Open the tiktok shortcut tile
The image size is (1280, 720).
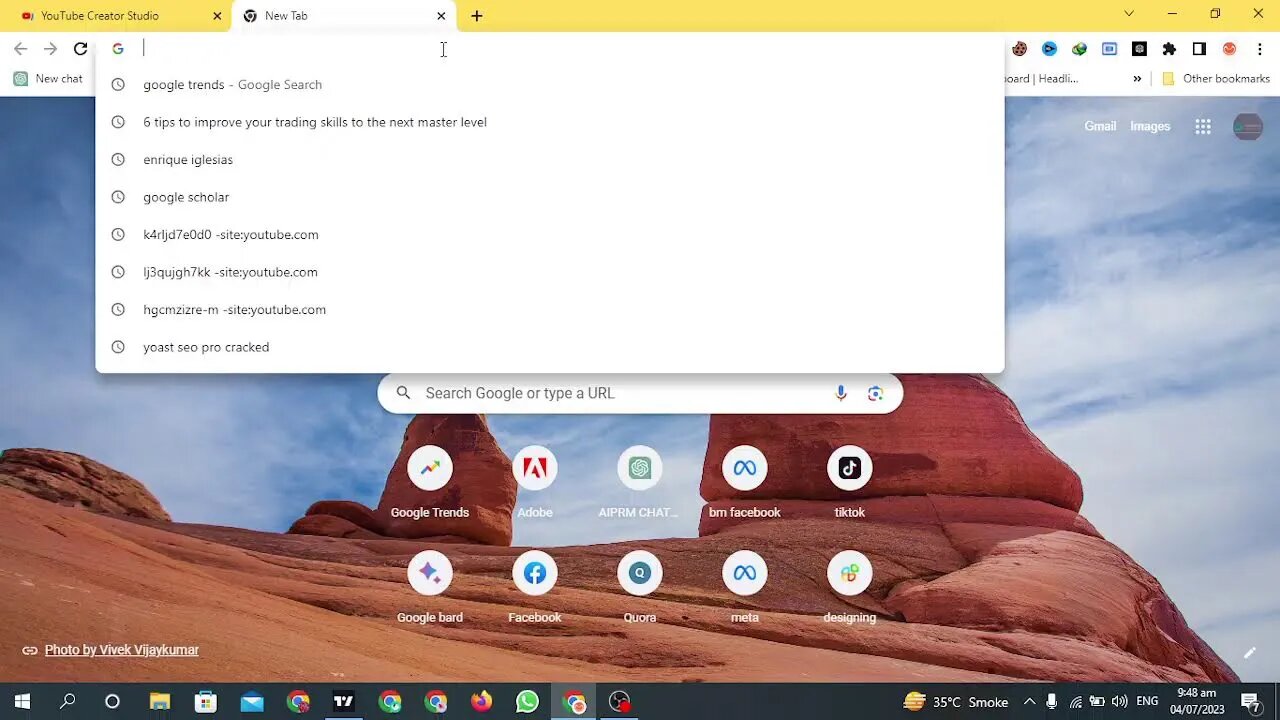pos(850,484)
